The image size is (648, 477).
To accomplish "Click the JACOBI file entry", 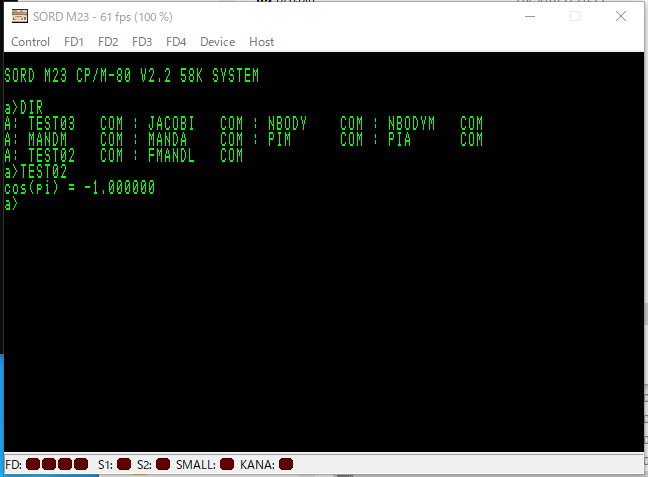I will (195, 124).
